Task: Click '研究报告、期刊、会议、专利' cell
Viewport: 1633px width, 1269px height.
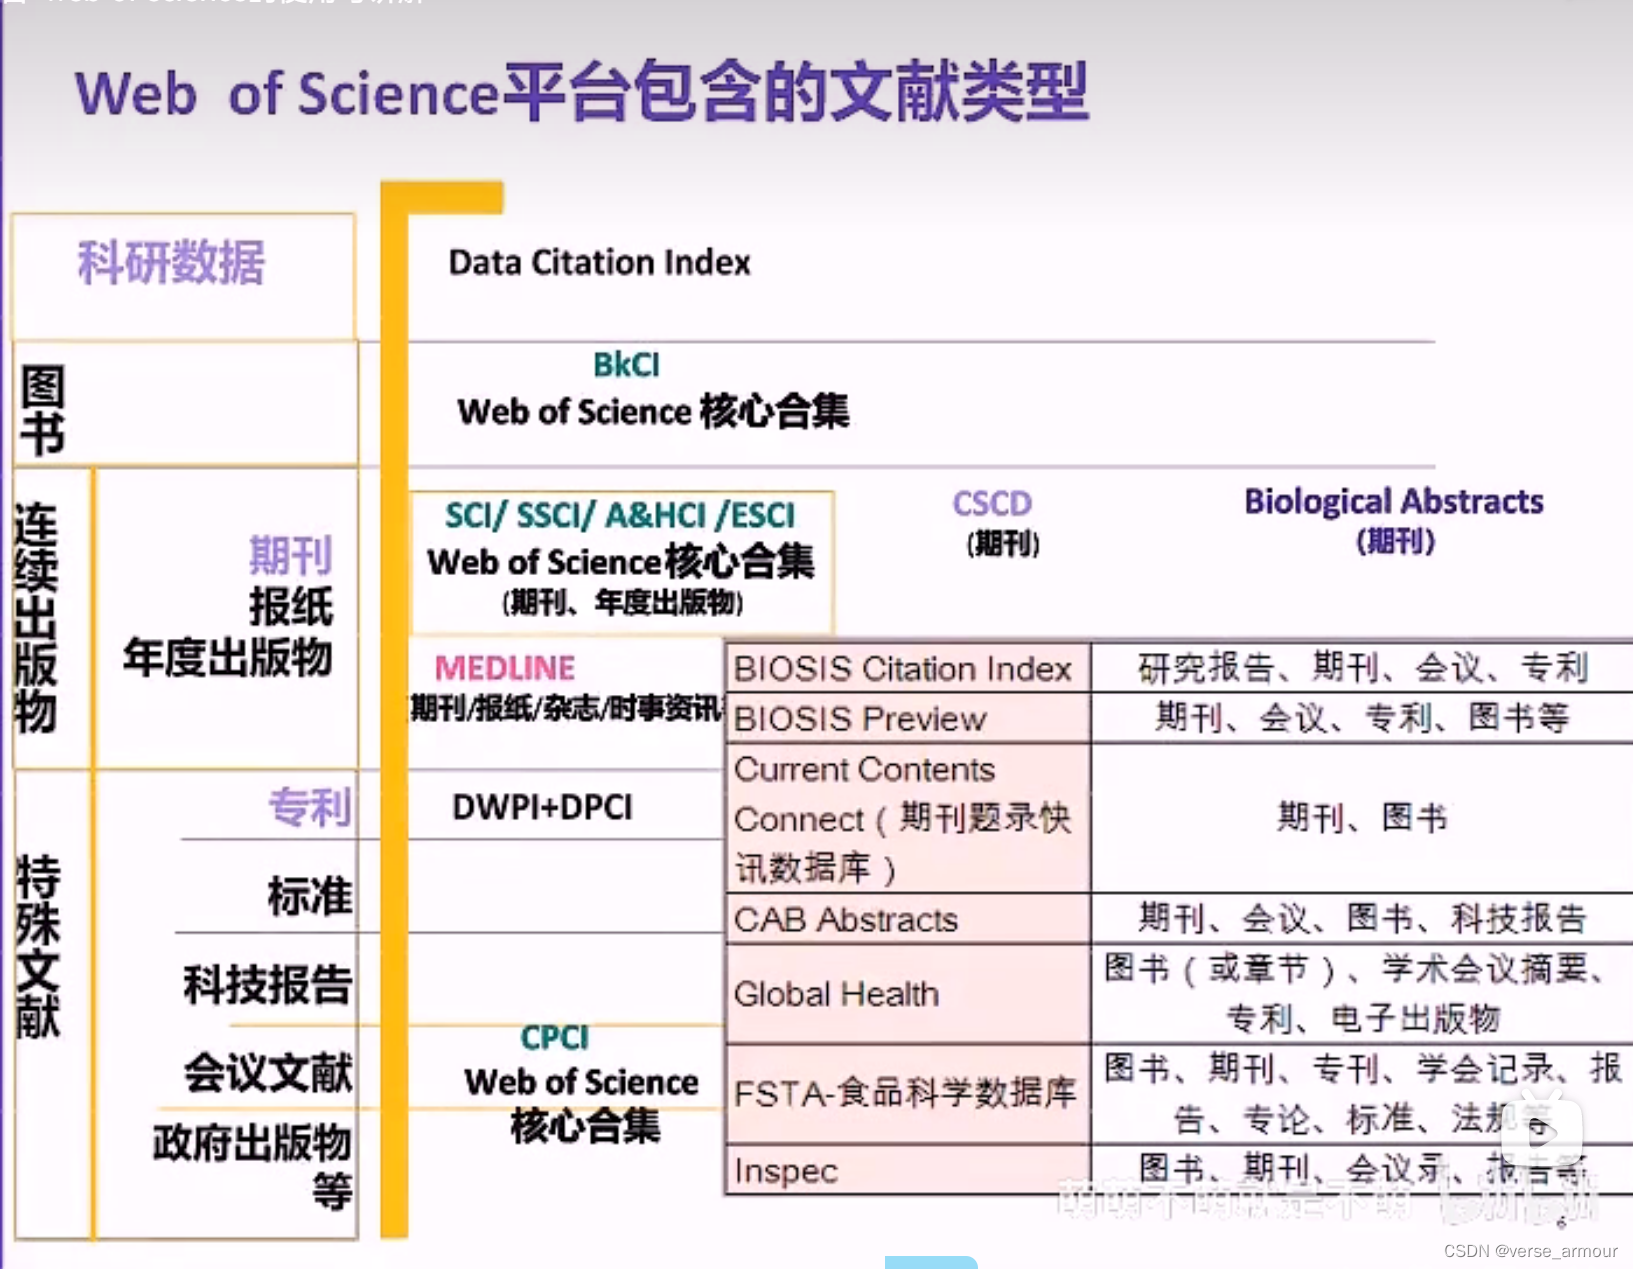Action: (x=1362, y=668)
